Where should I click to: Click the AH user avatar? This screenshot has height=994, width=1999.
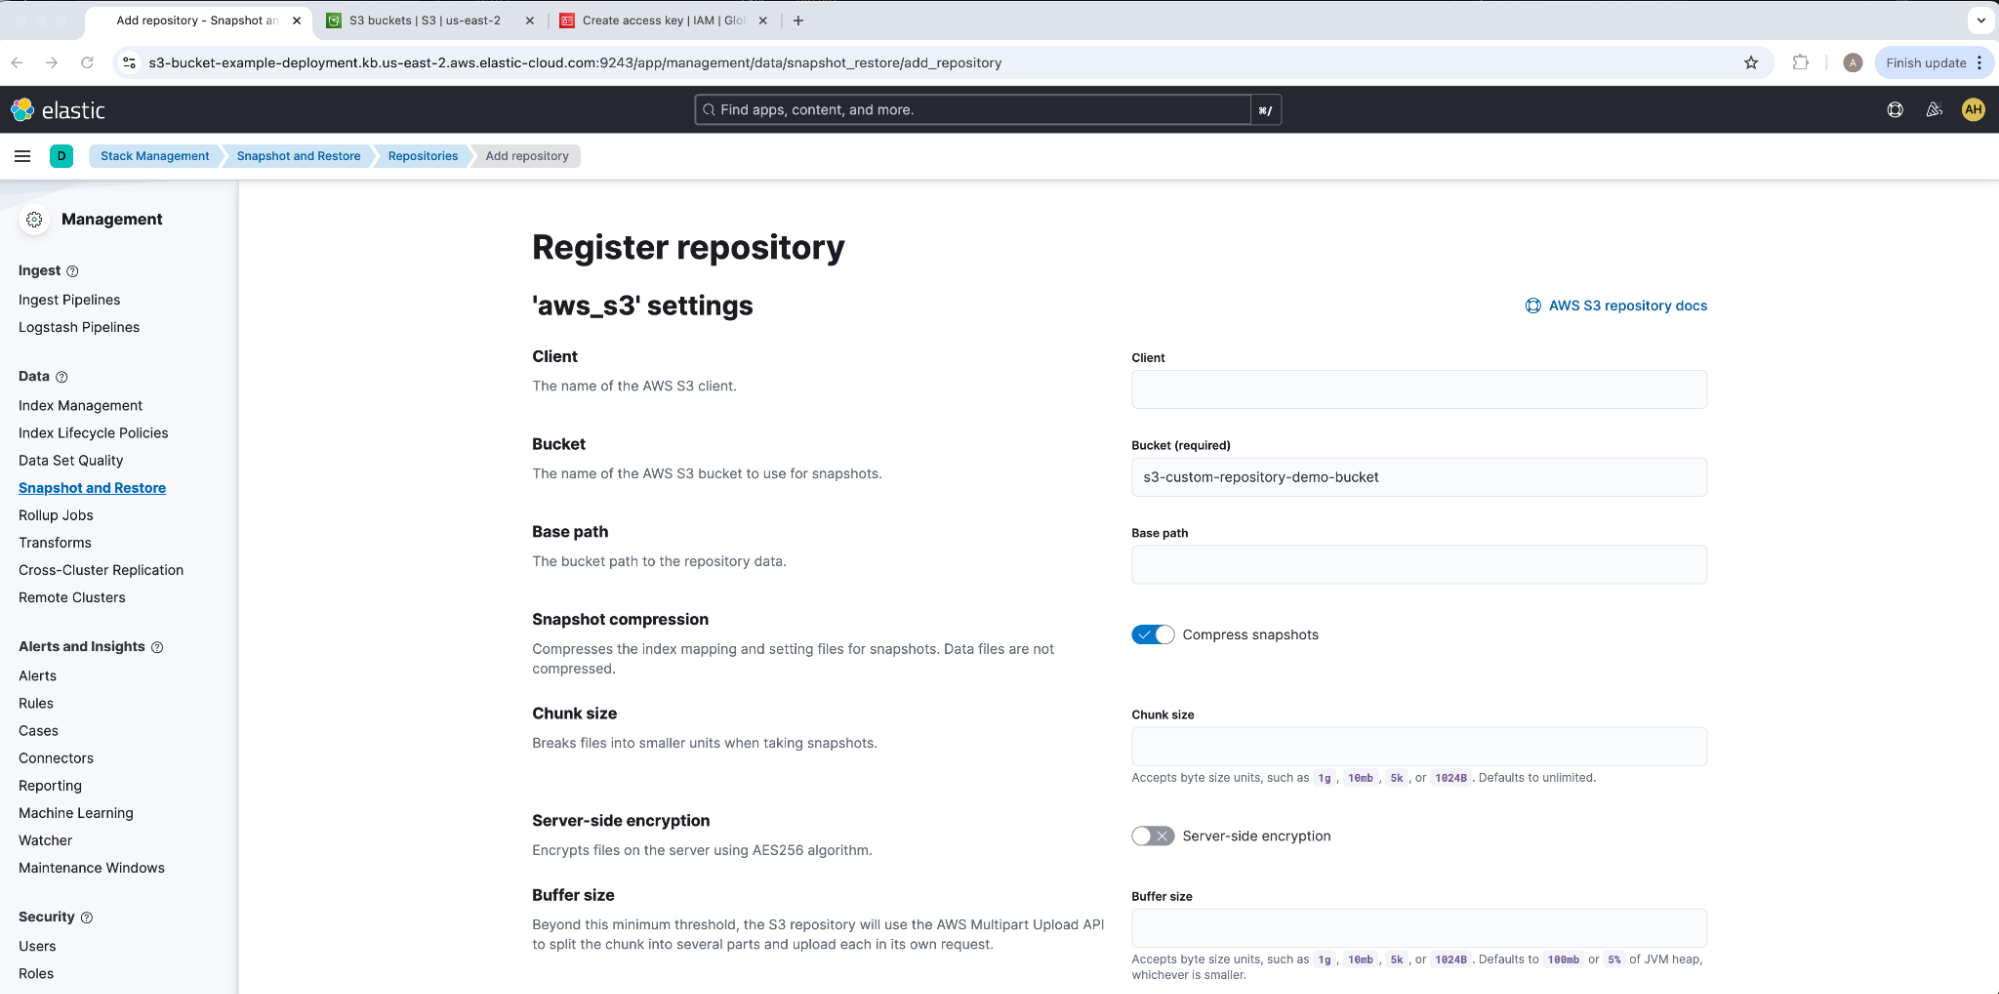1972,110
